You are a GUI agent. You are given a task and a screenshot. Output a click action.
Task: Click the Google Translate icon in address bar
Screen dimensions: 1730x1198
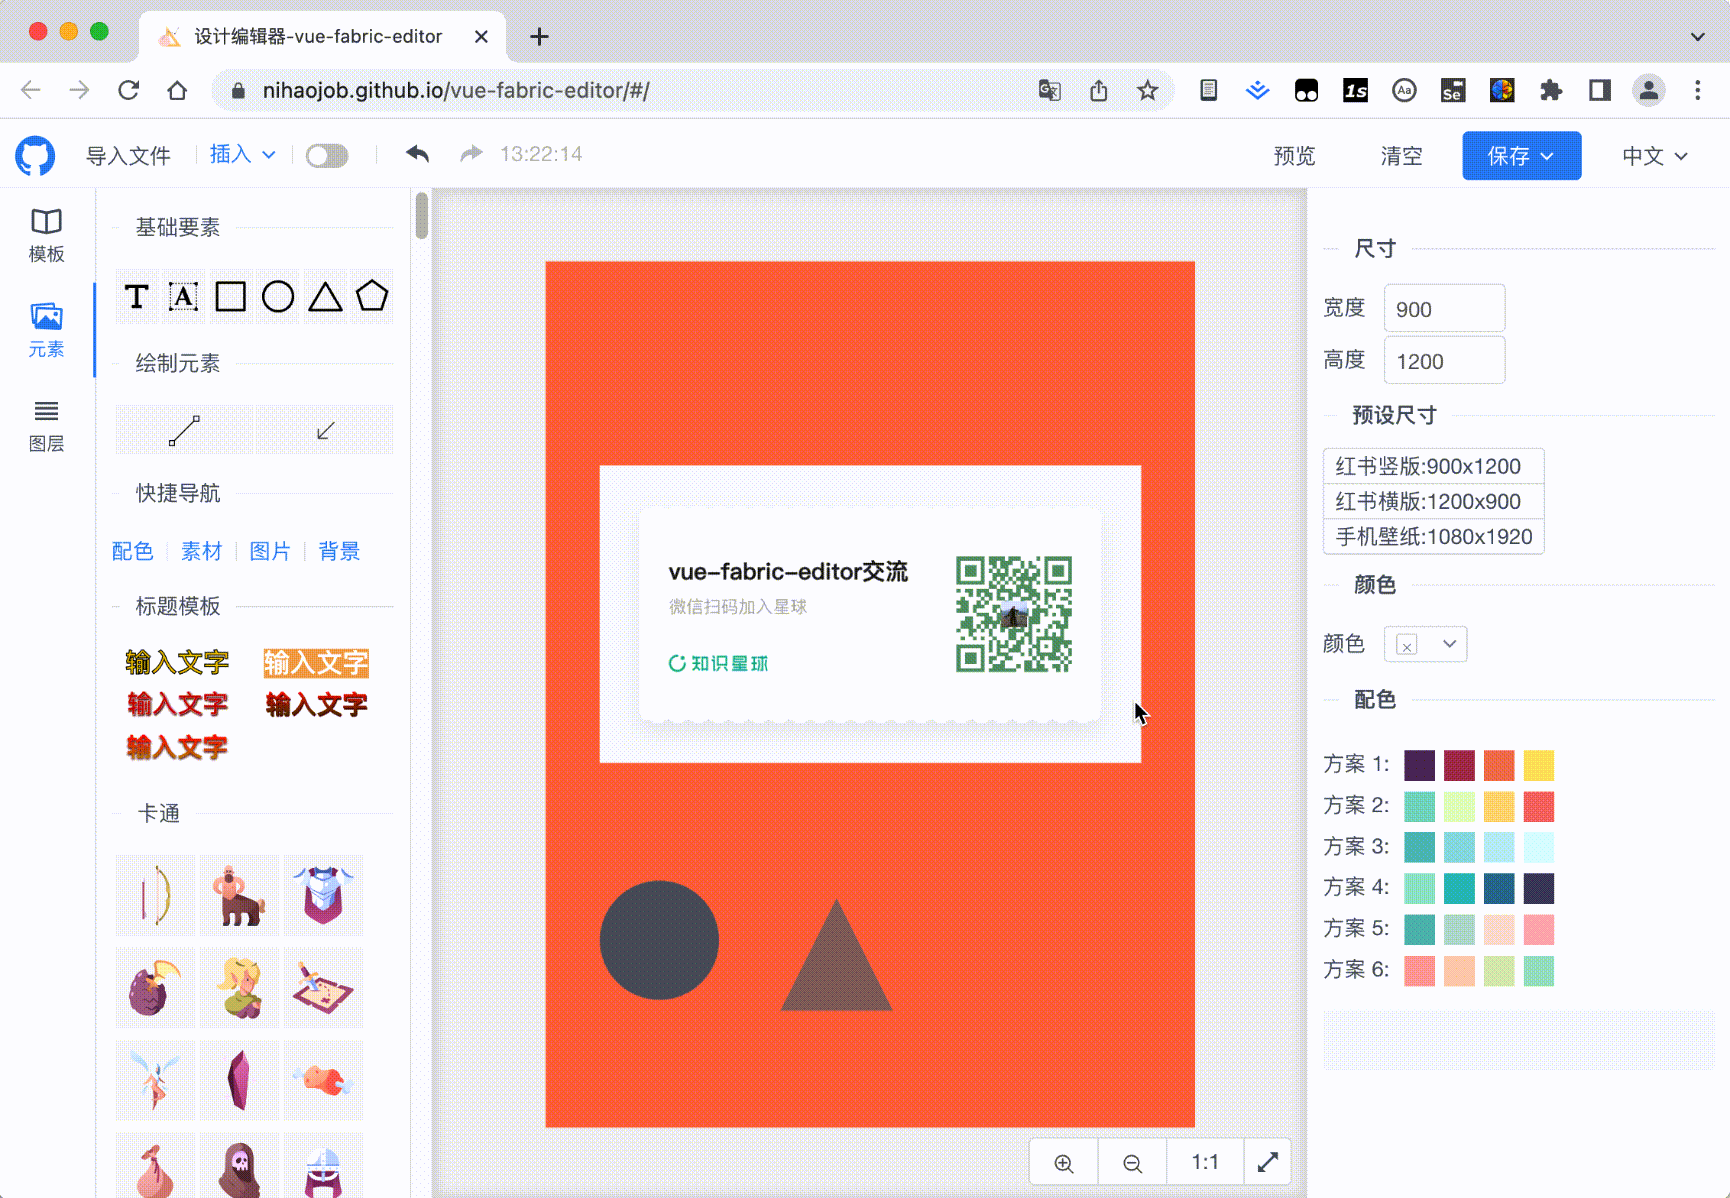tap(1049, 90)
